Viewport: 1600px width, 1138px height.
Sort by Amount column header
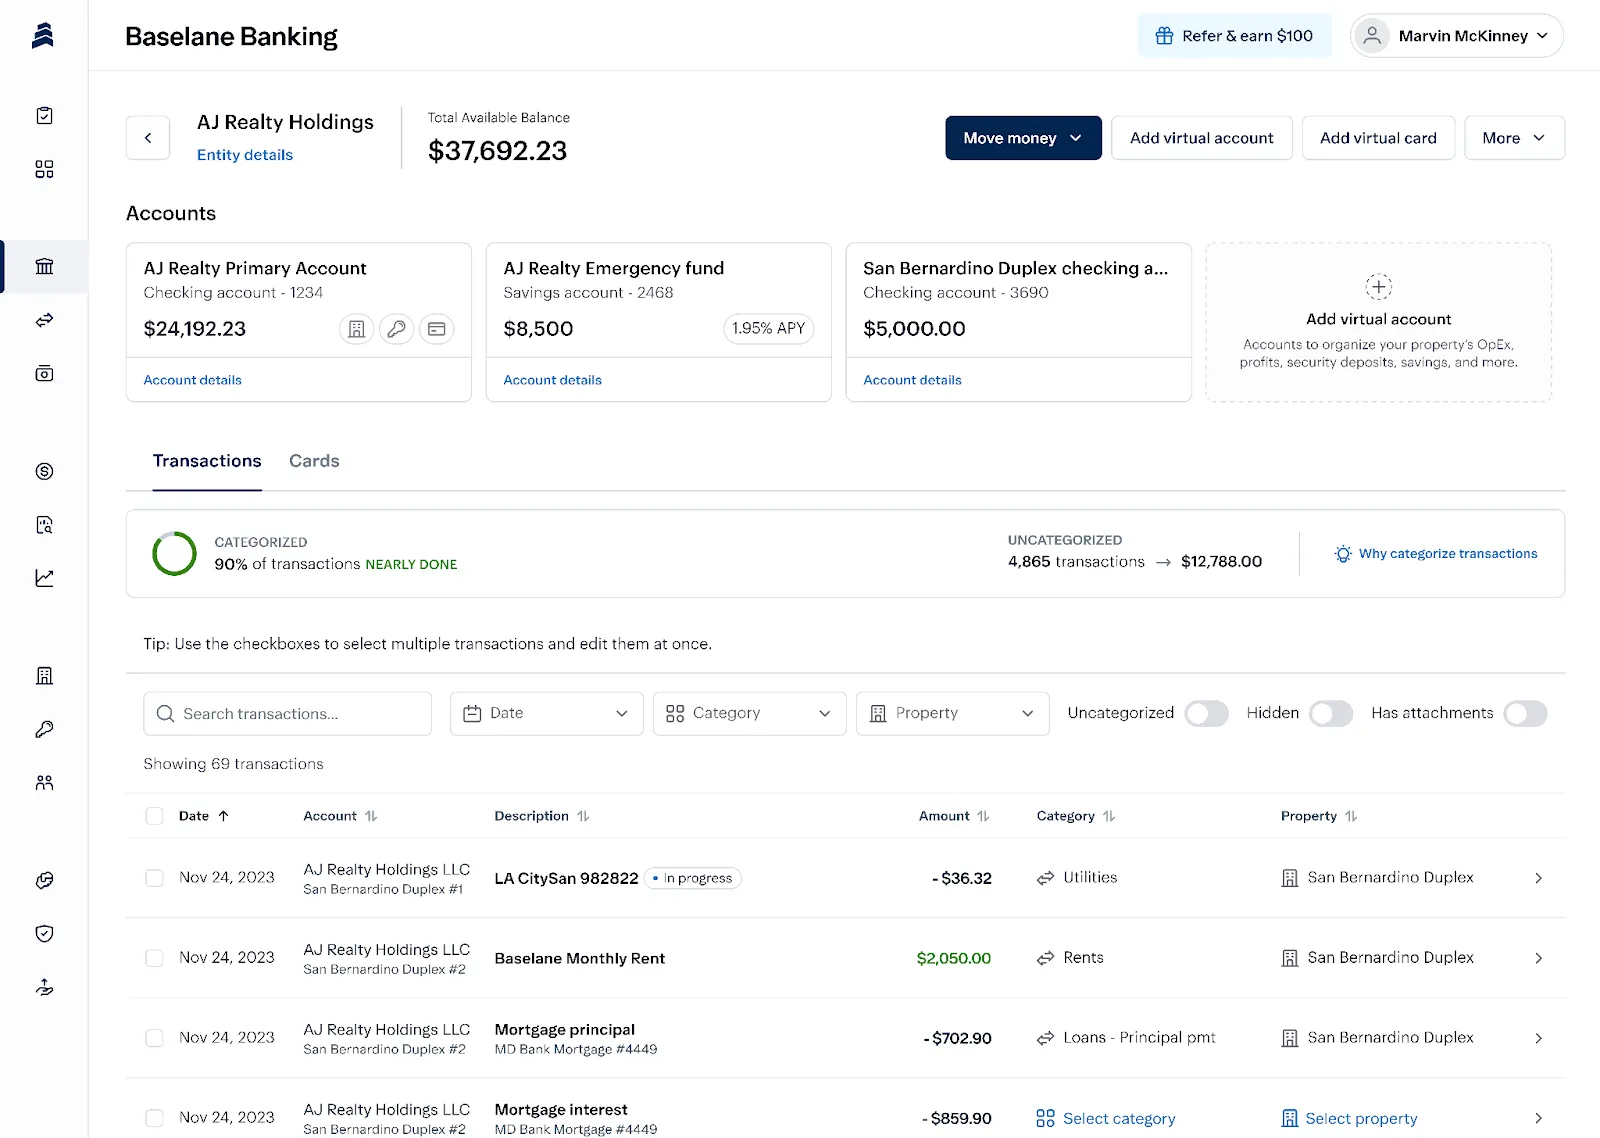[954, 816]
